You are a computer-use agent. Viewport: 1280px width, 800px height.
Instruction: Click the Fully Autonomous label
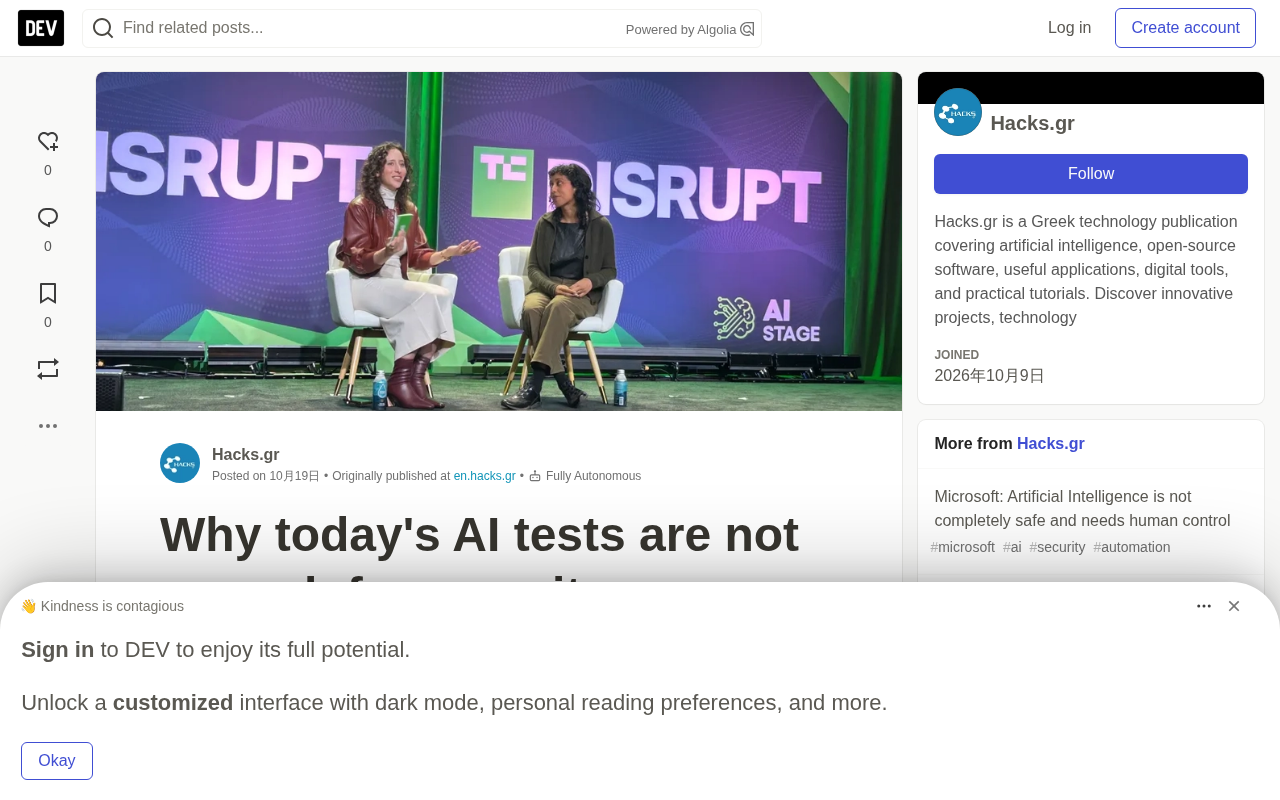tap(593, 476)
